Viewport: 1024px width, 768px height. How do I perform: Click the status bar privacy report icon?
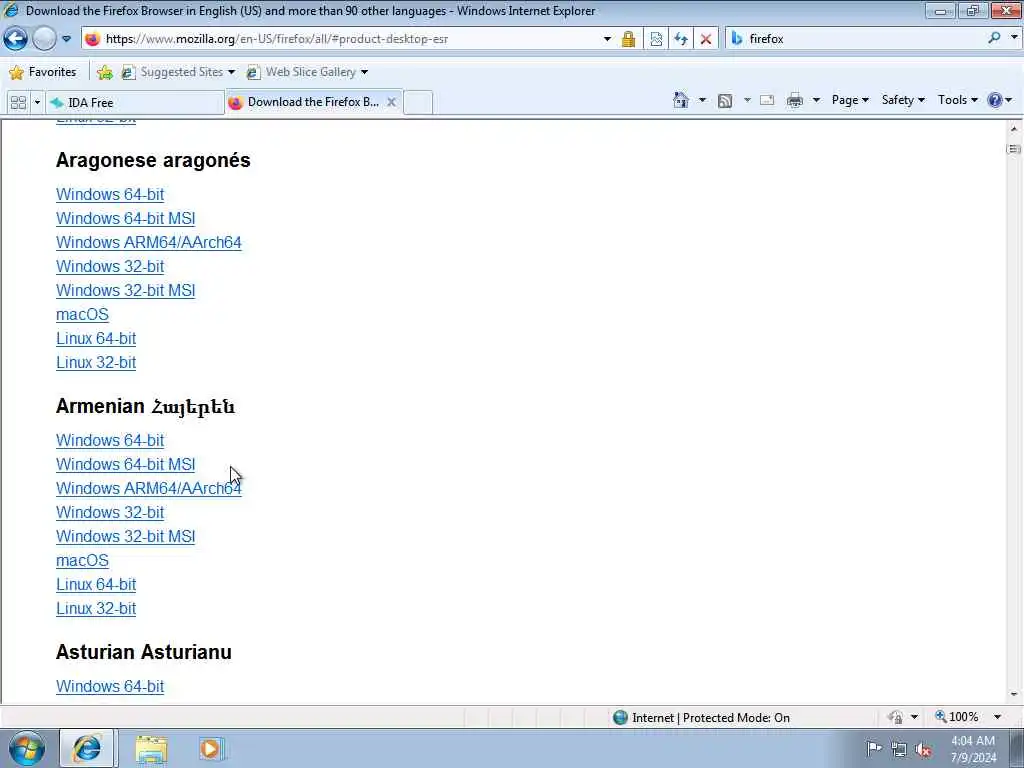pyautogui.click(x=895, y=718)
